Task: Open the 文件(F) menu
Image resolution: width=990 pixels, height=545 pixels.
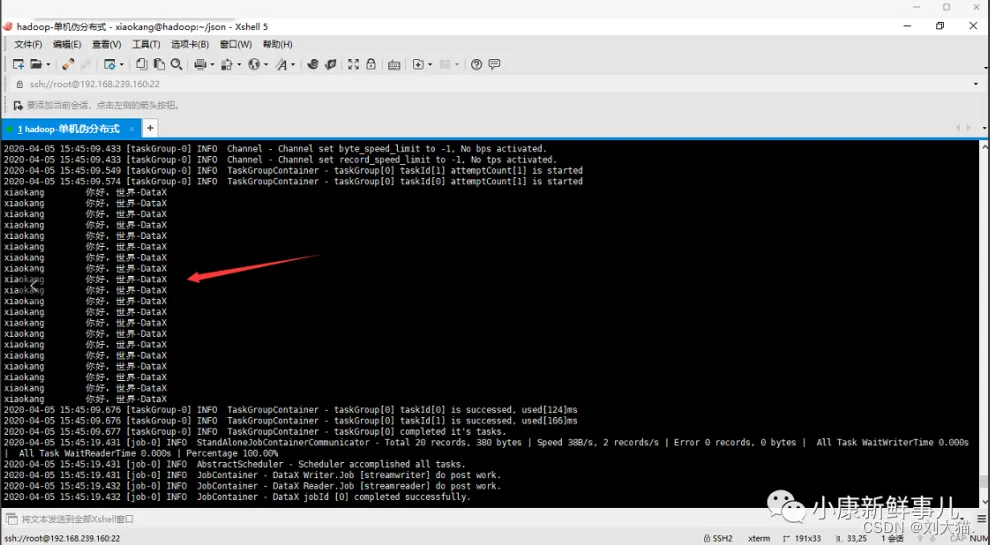Action: pyautogui.click(x=28, y=44)
